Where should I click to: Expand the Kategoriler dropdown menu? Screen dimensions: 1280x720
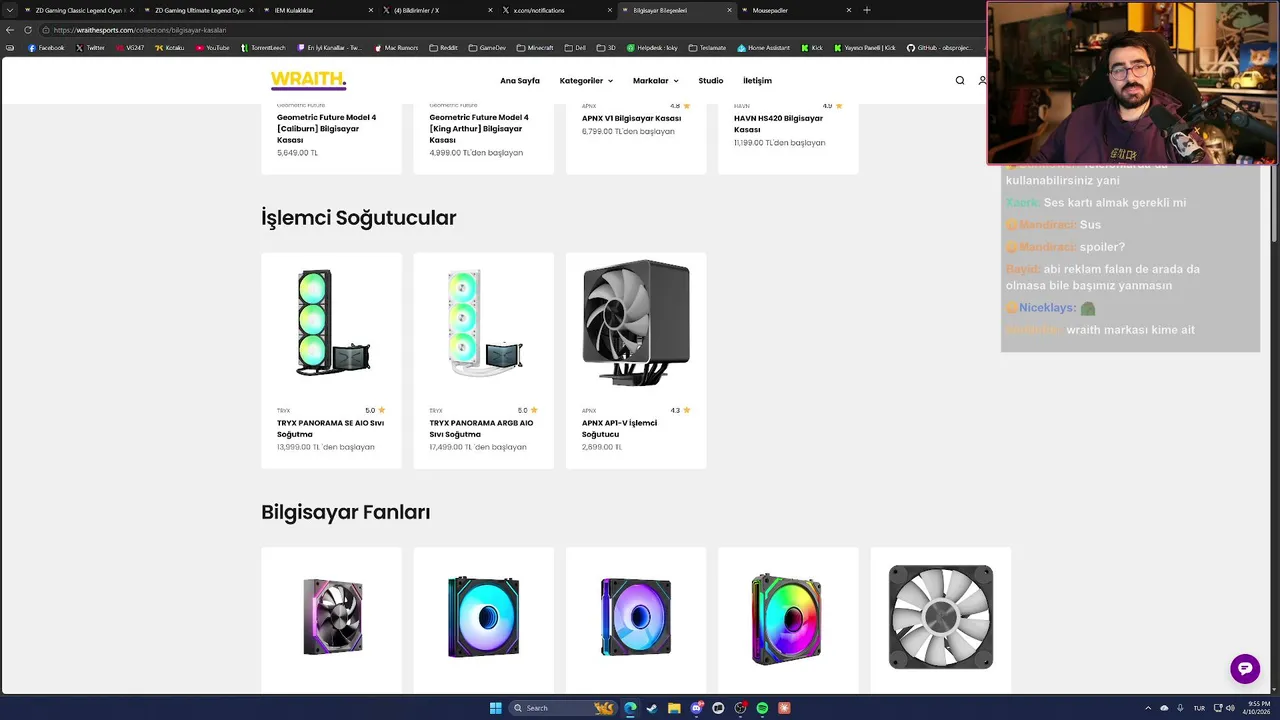pyautogui.click(x=586, y=80)
